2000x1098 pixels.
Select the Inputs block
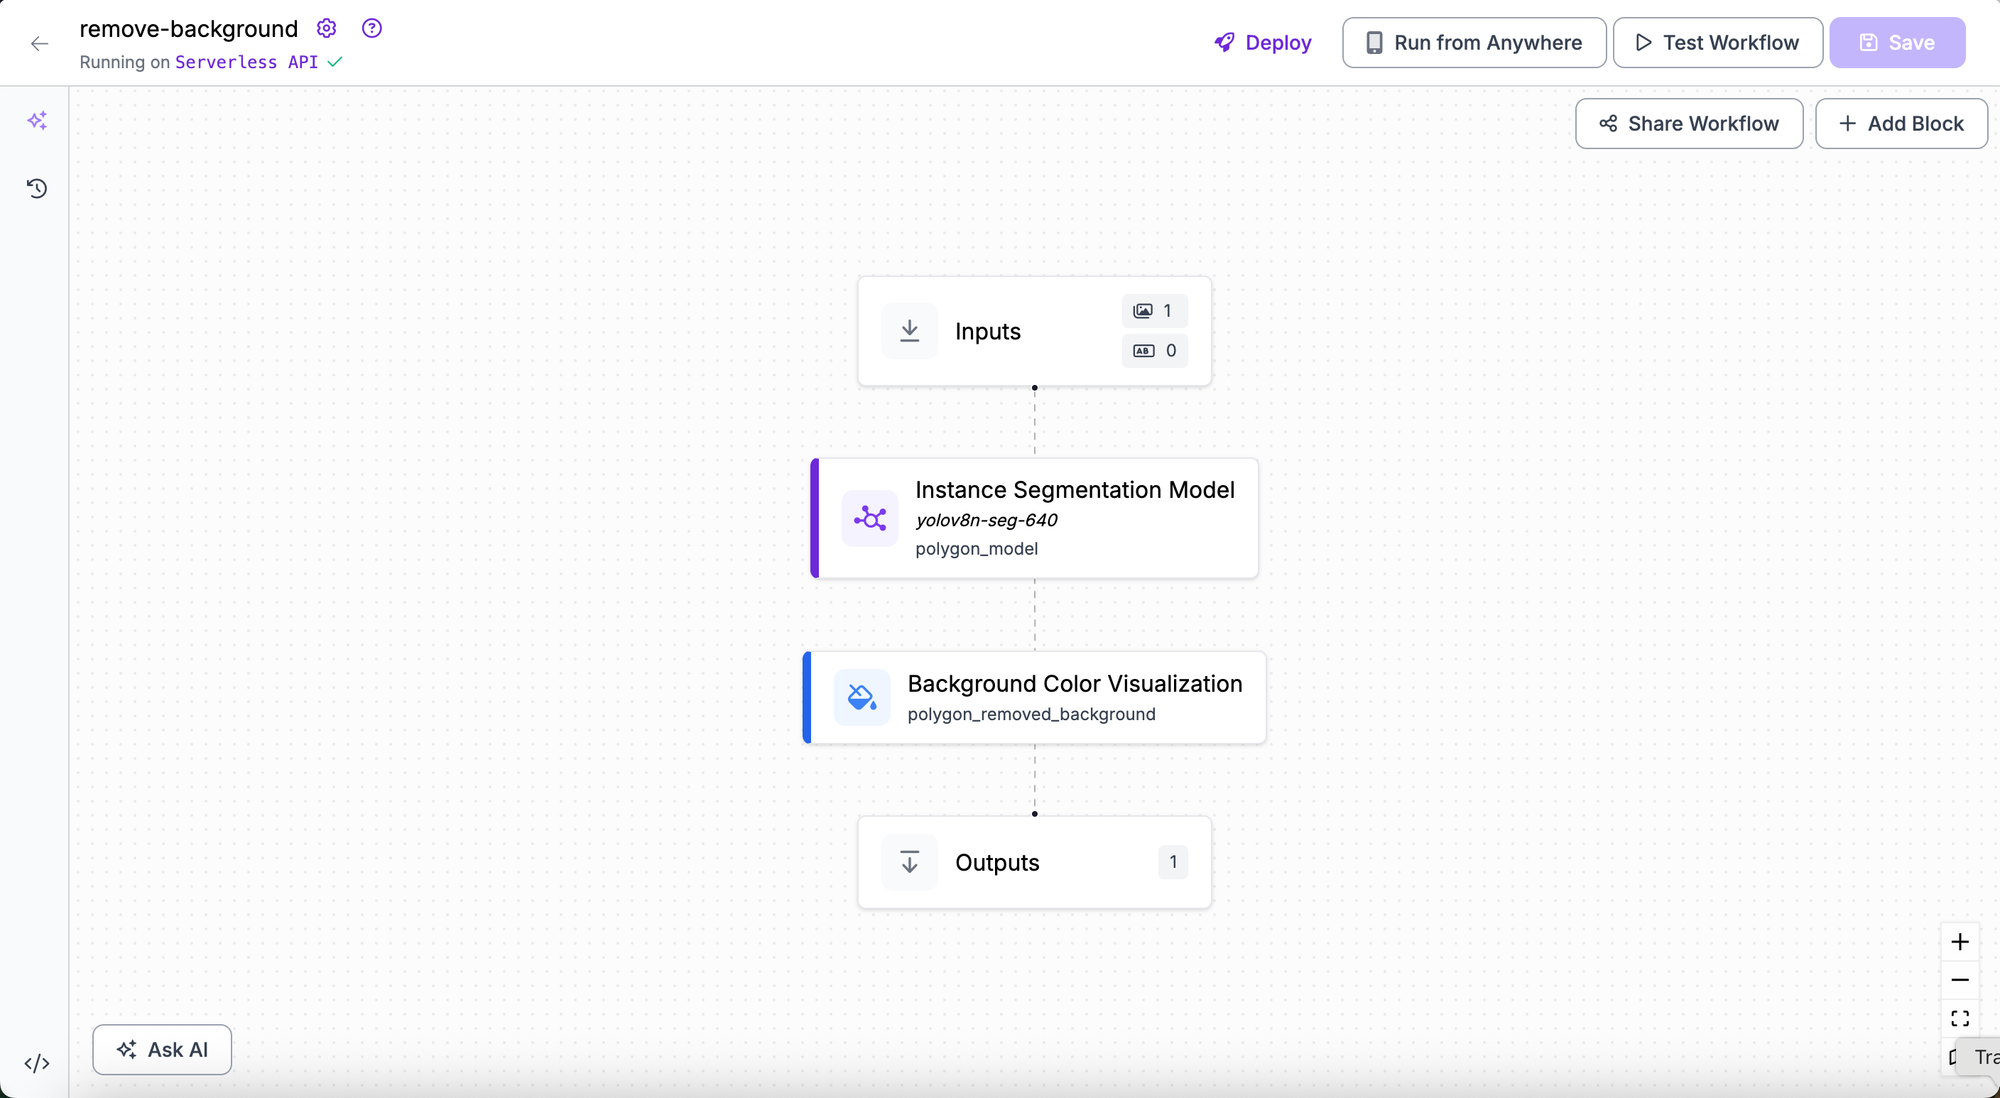[1034, 332]
